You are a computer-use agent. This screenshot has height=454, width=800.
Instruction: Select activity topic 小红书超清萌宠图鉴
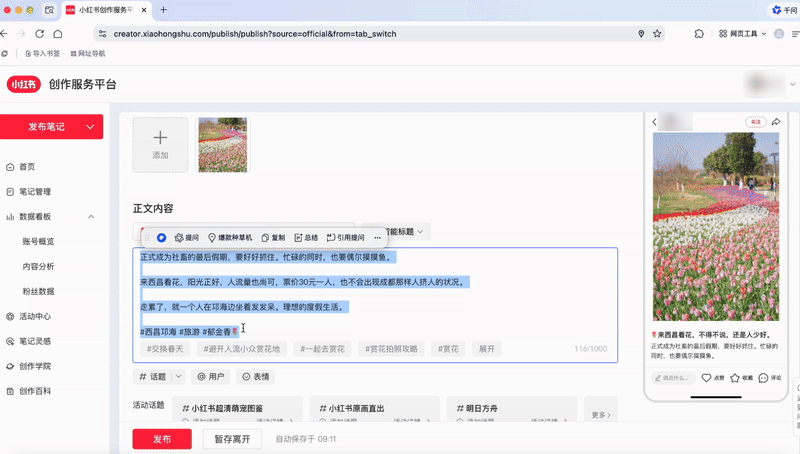pyautogui.click(x=238, y=409)
